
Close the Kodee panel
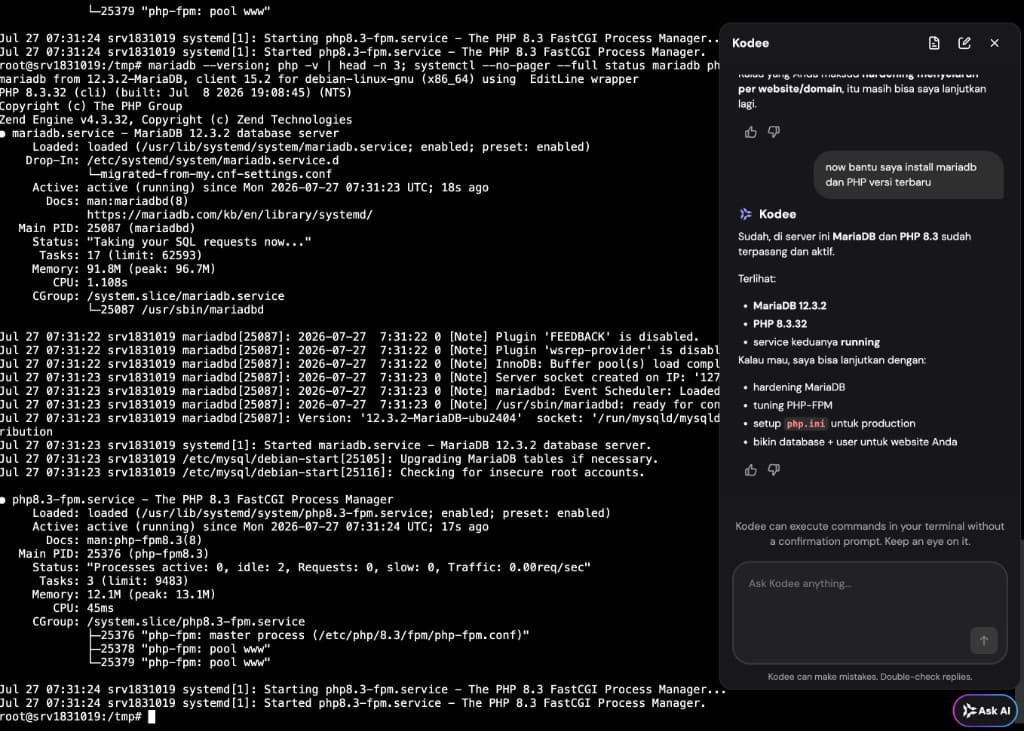(x=994, y=43)
